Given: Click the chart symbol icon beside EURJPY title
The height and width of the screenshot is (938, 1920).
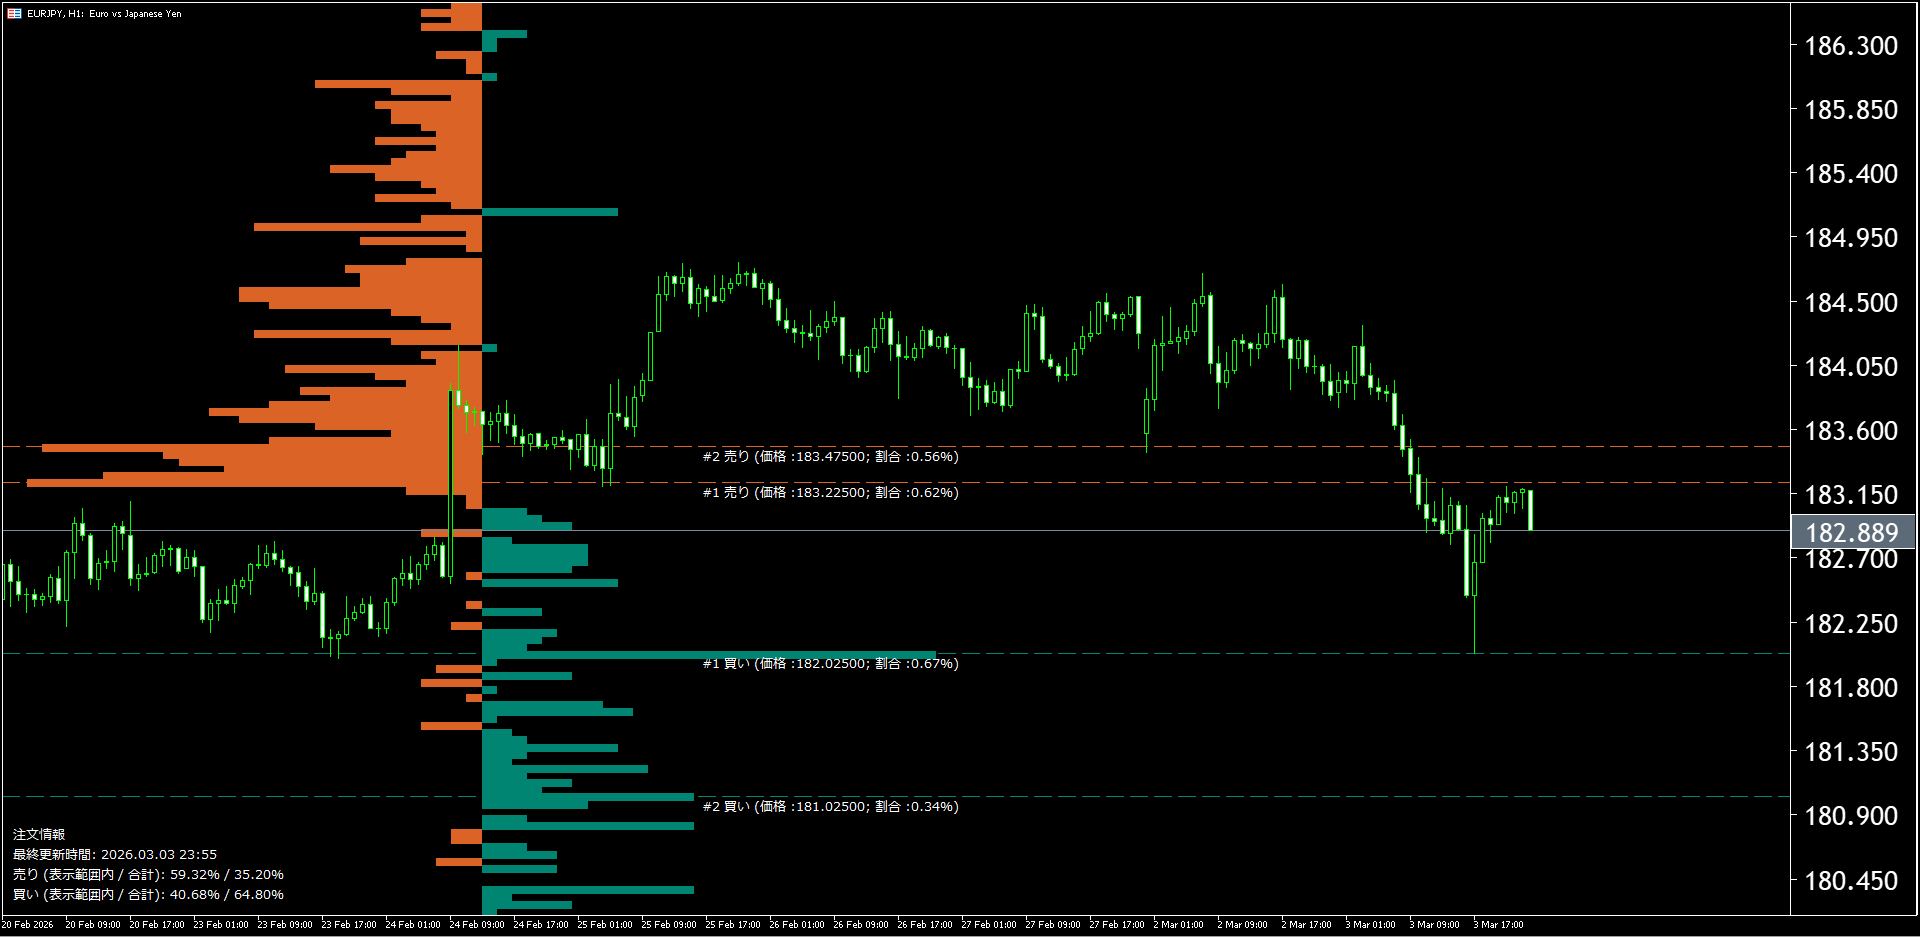Looking at the screenshot, I should click(x=14, y=14).
